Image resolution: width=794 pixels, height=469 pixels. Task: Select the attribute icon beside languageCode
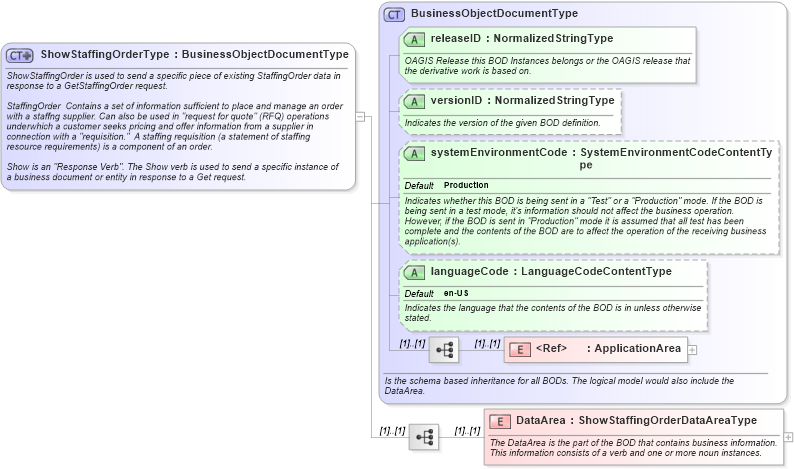point(414,272)
